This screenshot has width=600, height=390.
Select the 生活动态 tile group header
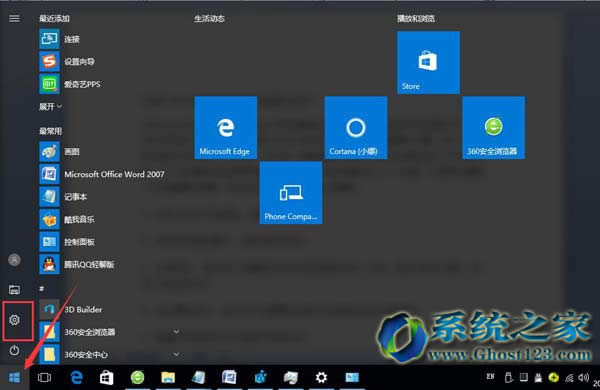click(x=209, y=18)
